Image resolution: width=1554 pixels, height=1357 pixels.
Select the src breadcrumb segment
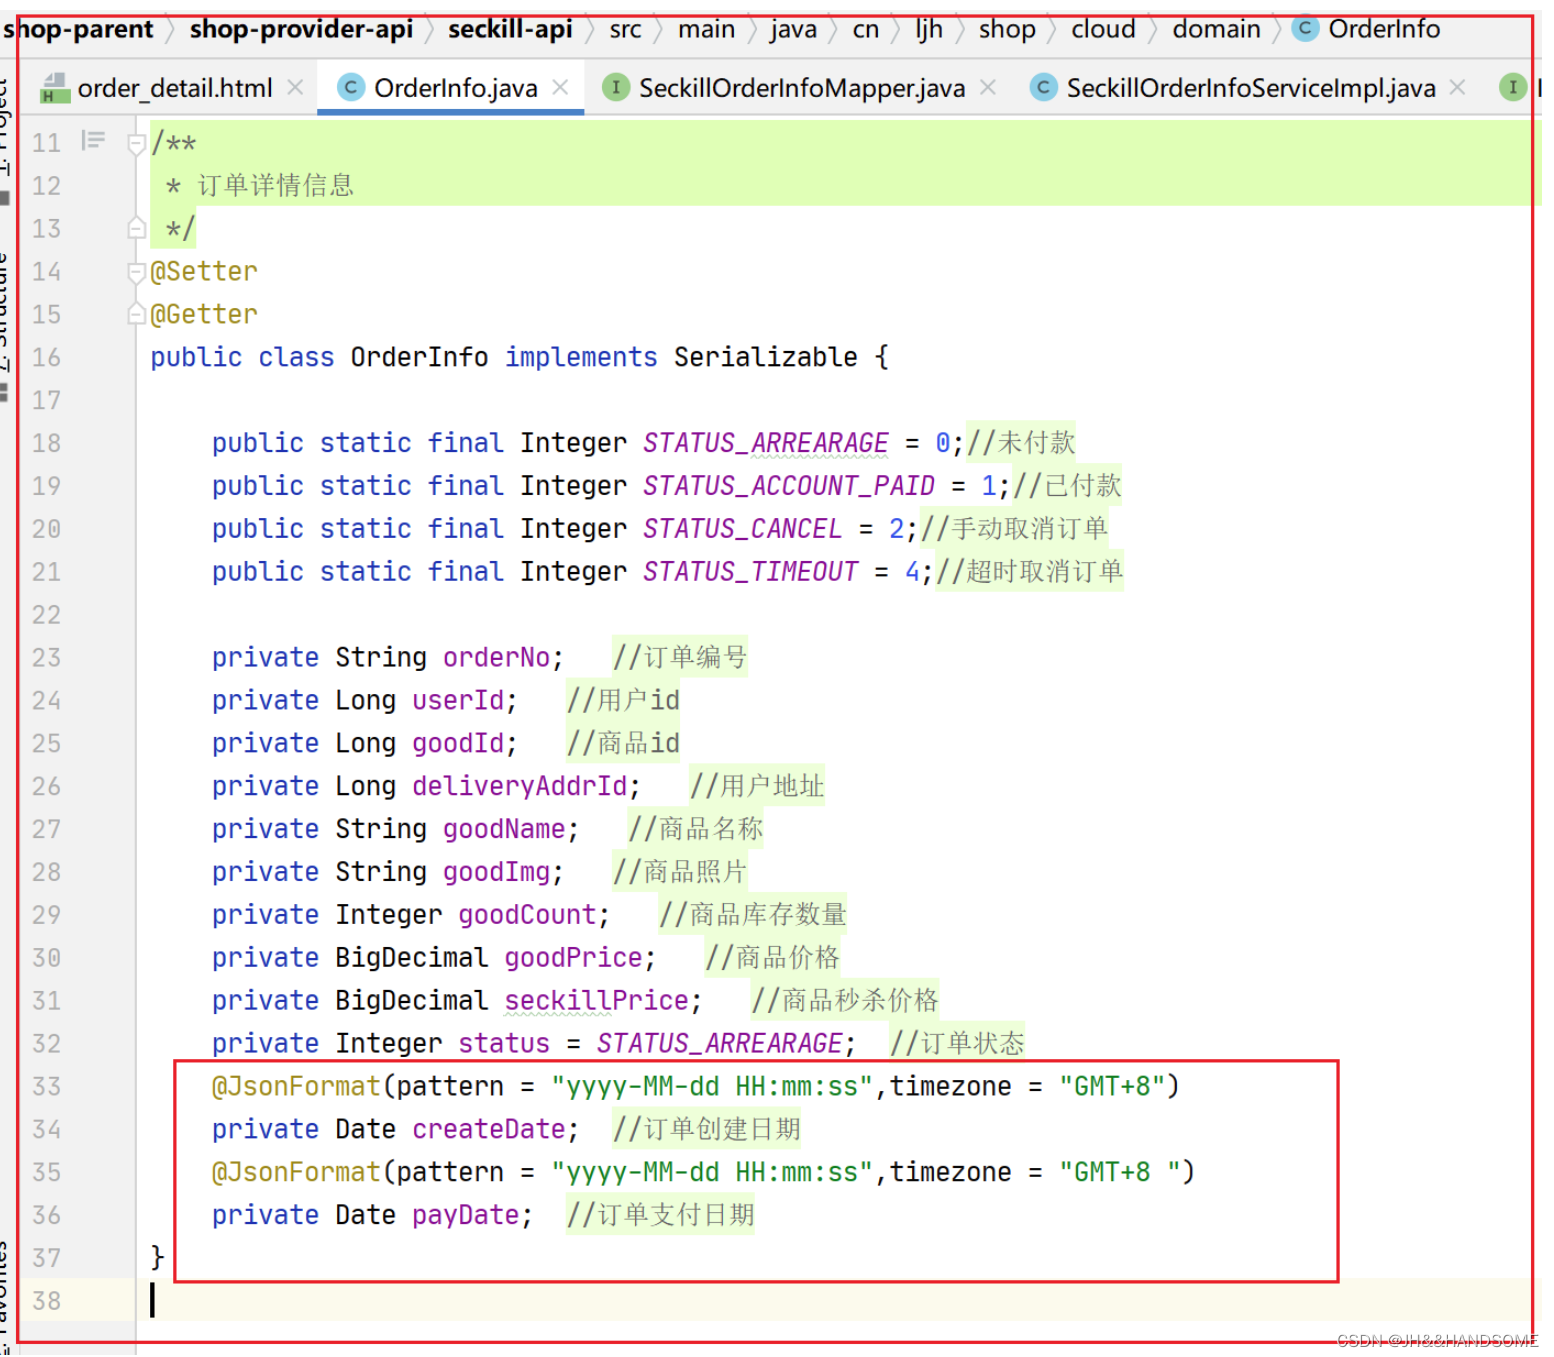[625, 30]
